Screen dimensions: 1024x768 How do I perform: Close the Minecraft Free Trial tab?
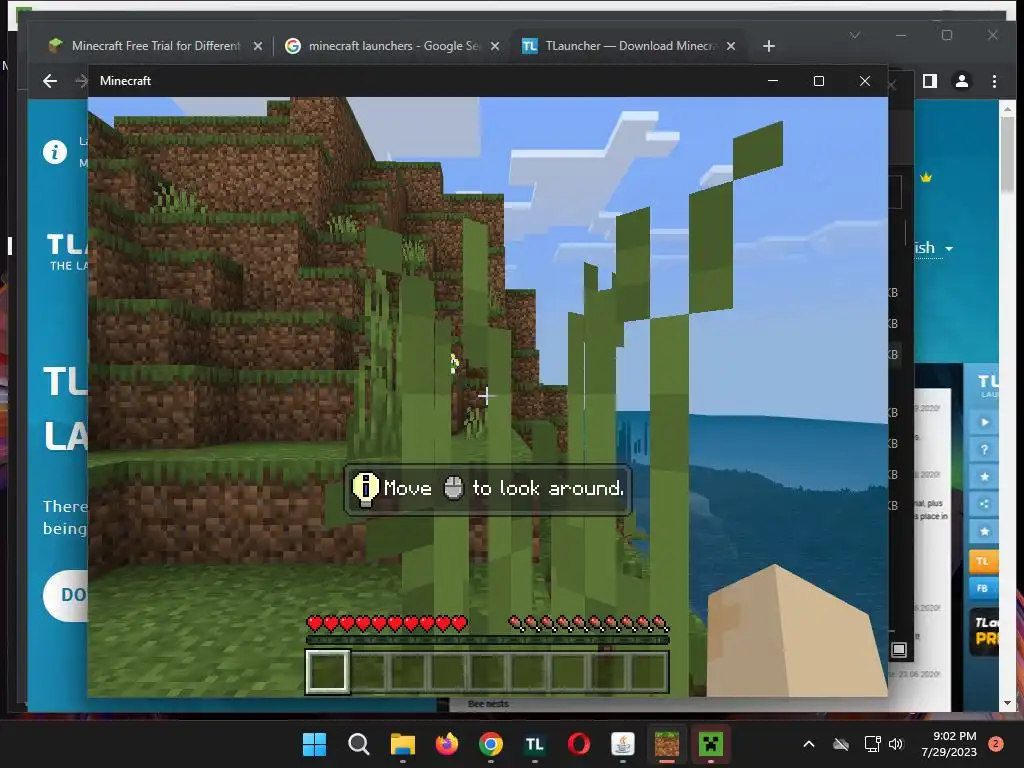click(x=258, y=46)
